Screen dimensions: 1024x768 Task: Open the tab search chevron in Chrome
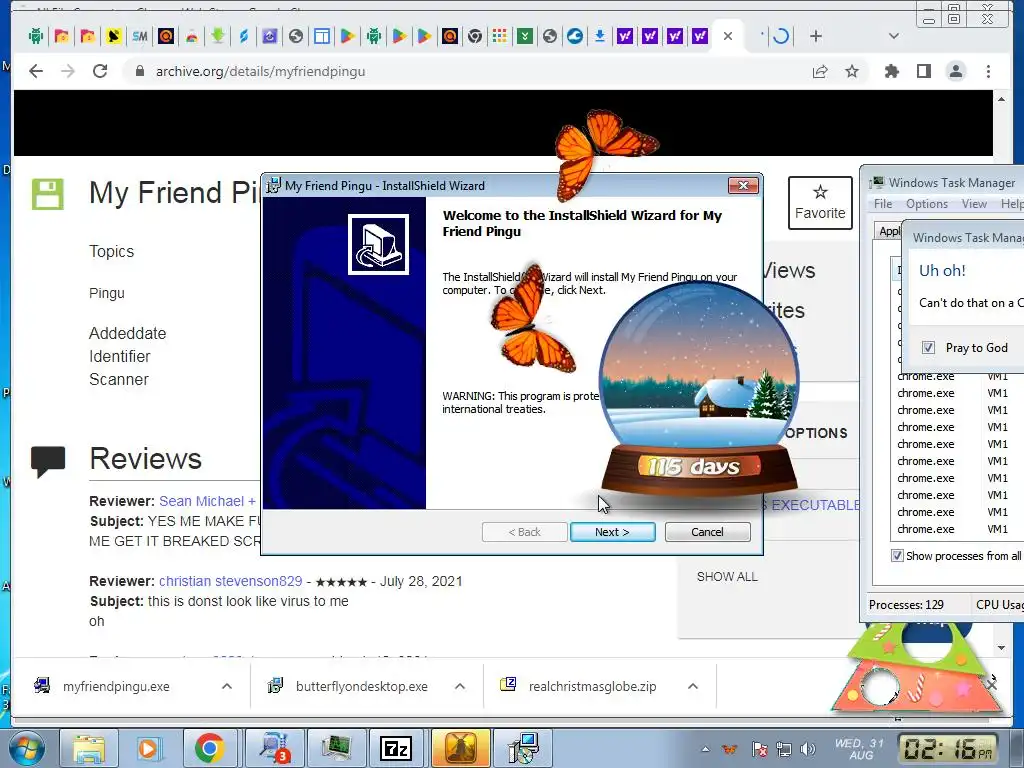[x=894, y=36]
